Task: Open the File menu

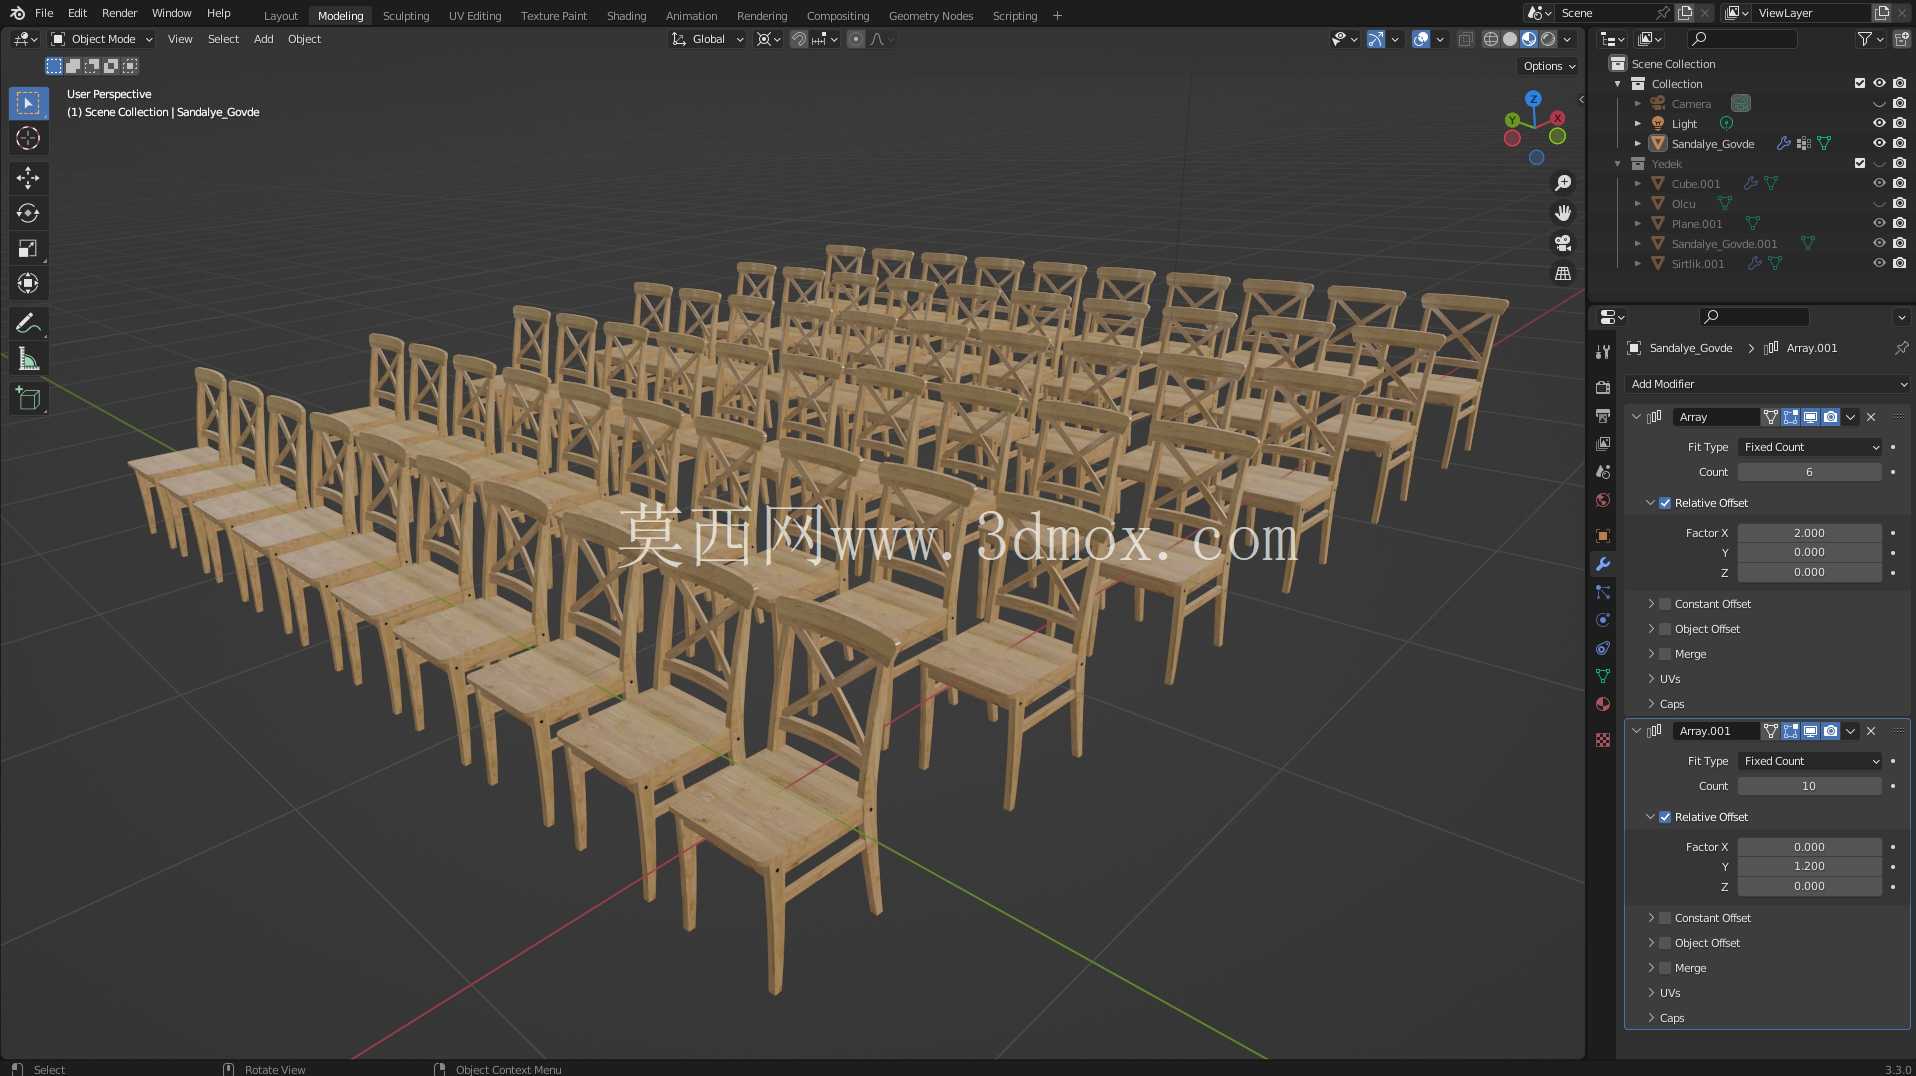Action: pyautogui.click(x=44, y=13)
